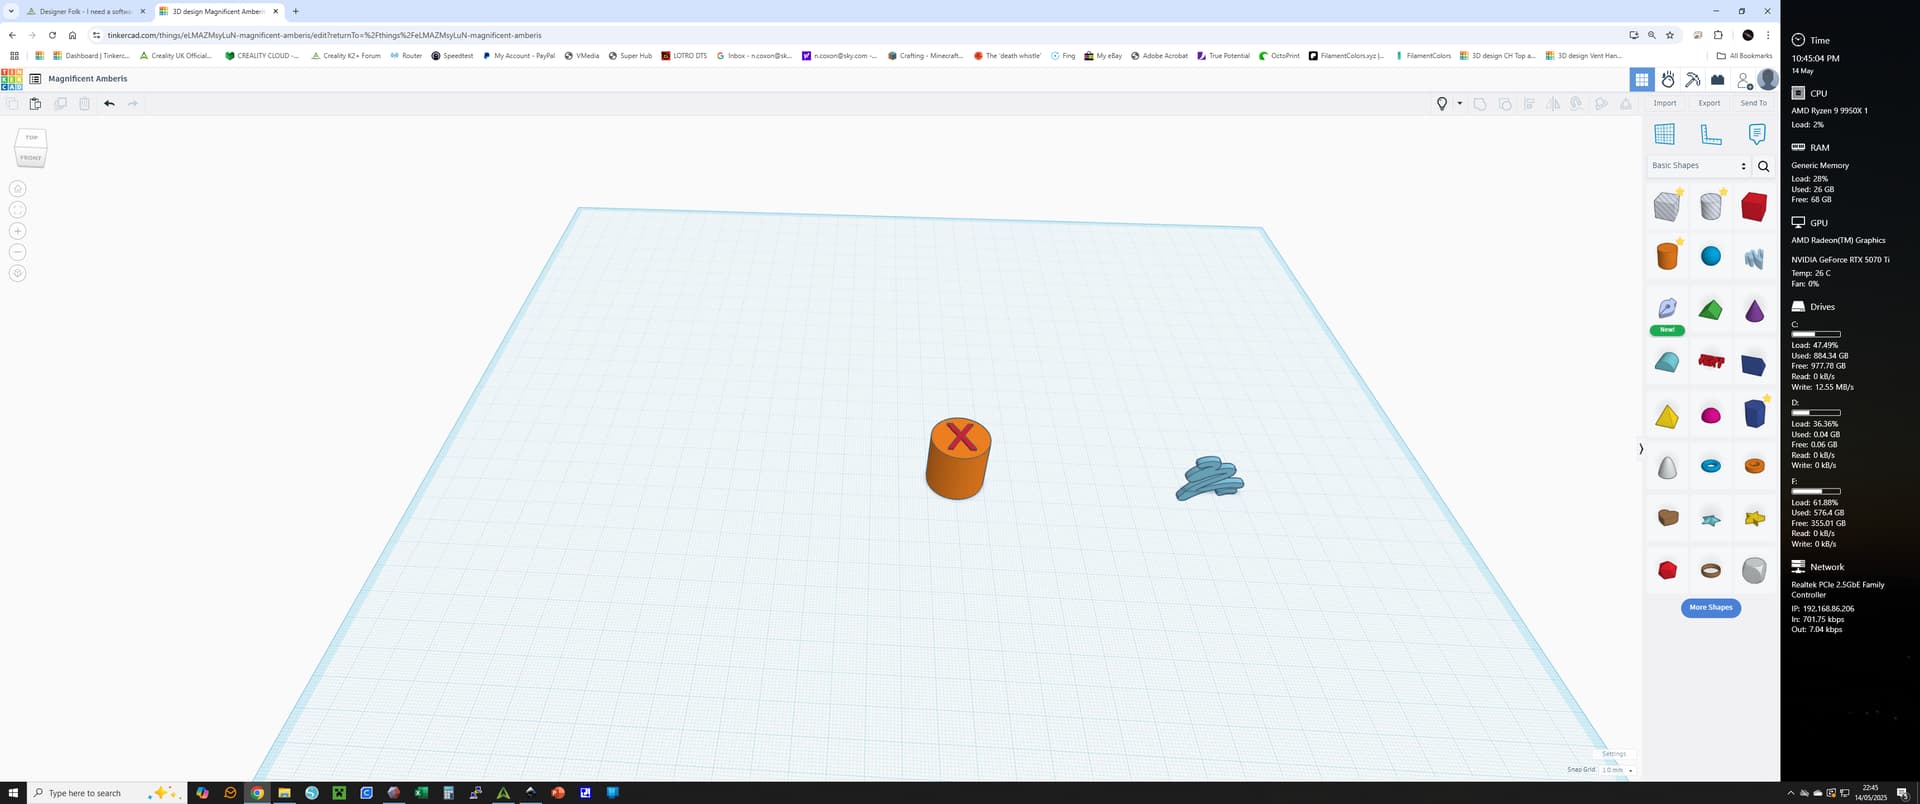Click the Delete trash icon
1920x804 pixels.
pyautogui.click(x=84, y=104)
